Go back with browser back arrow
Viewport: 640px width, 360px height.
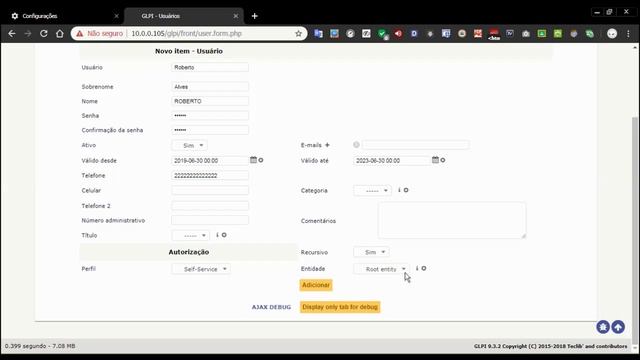12,33
